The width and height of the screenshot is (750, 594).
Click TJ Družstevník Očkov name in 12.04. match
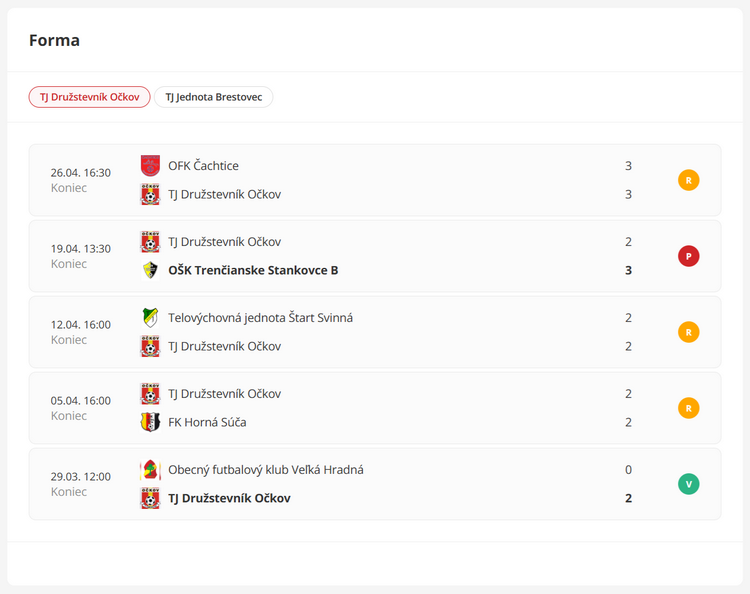coord(224,346)
